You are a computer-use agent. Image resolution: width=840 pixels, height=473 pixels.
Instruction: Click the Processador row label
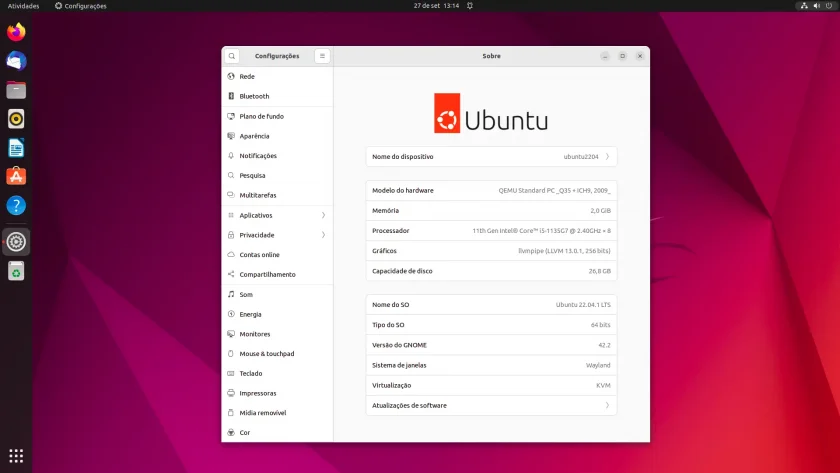(391, 230)
